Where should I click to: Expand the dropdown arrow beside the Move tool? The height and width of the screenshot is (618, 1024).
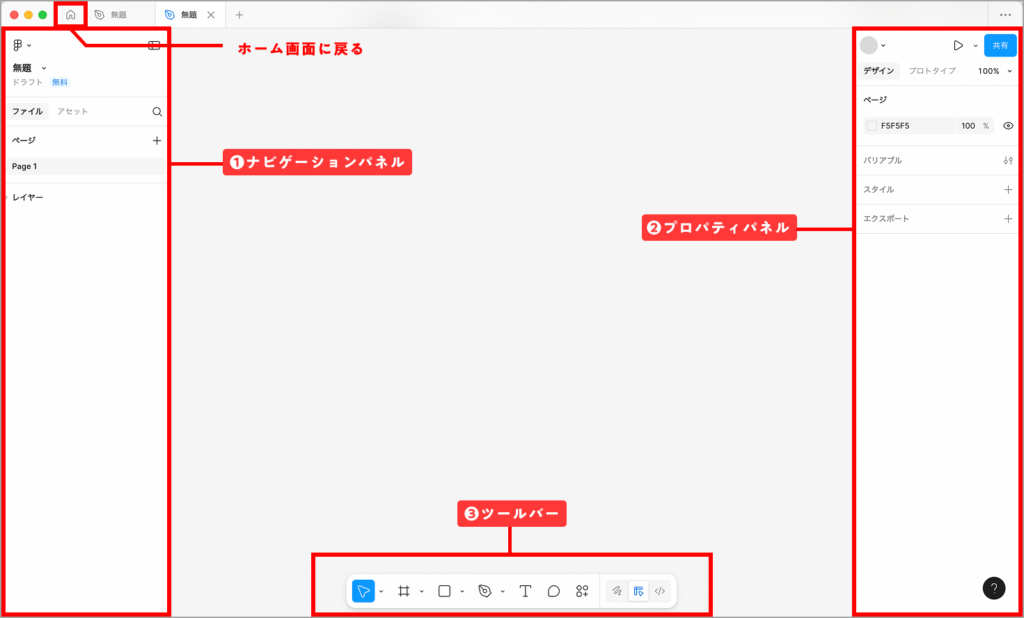click(382, 592)
